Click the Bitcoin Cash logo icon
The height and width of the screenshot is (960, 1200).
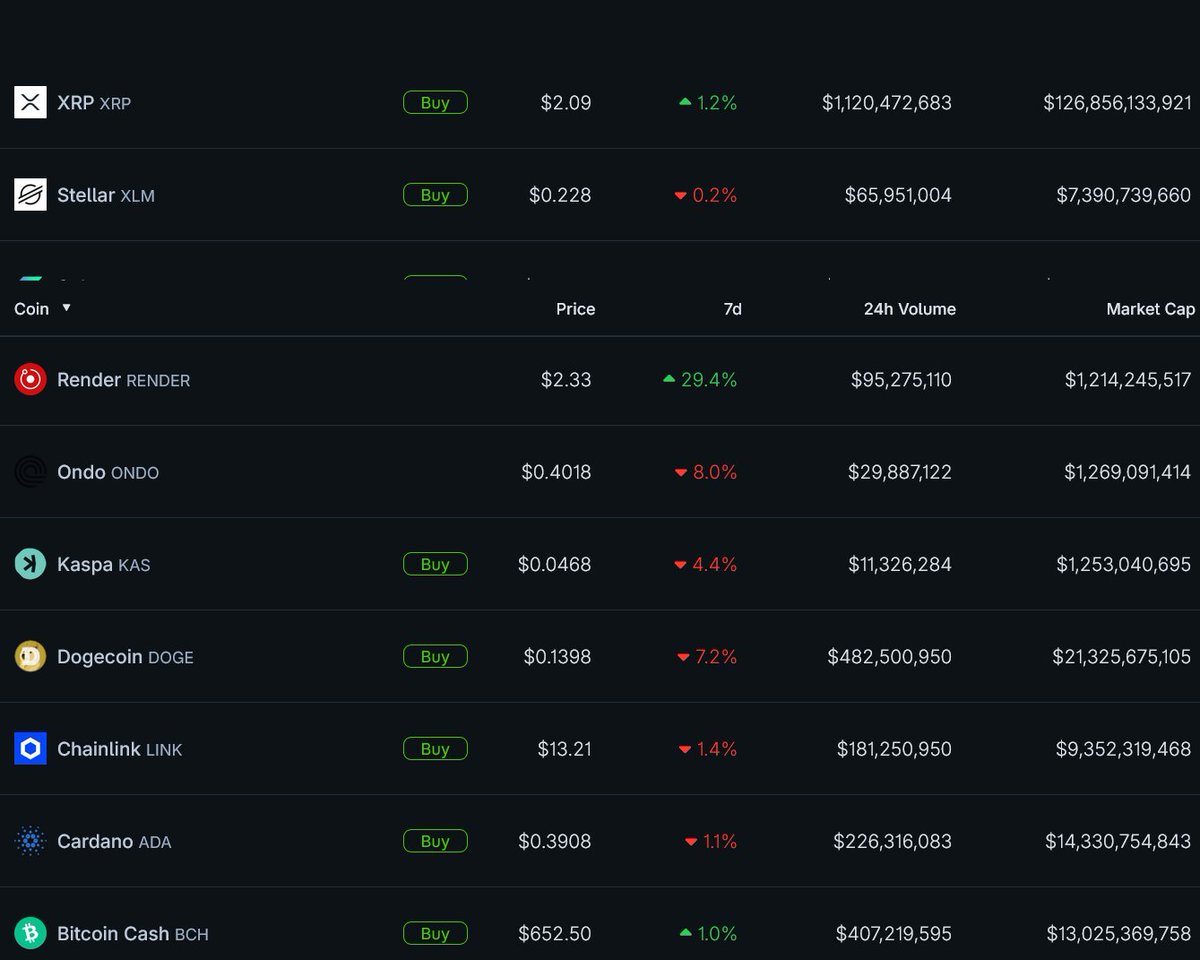click(30, 933)
